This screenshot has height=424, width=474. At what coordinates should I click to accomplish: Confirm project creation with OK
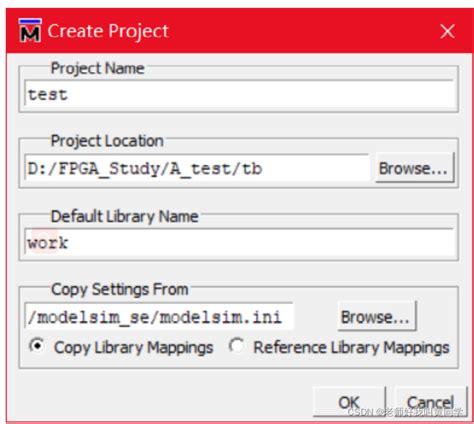pos(349,402)
